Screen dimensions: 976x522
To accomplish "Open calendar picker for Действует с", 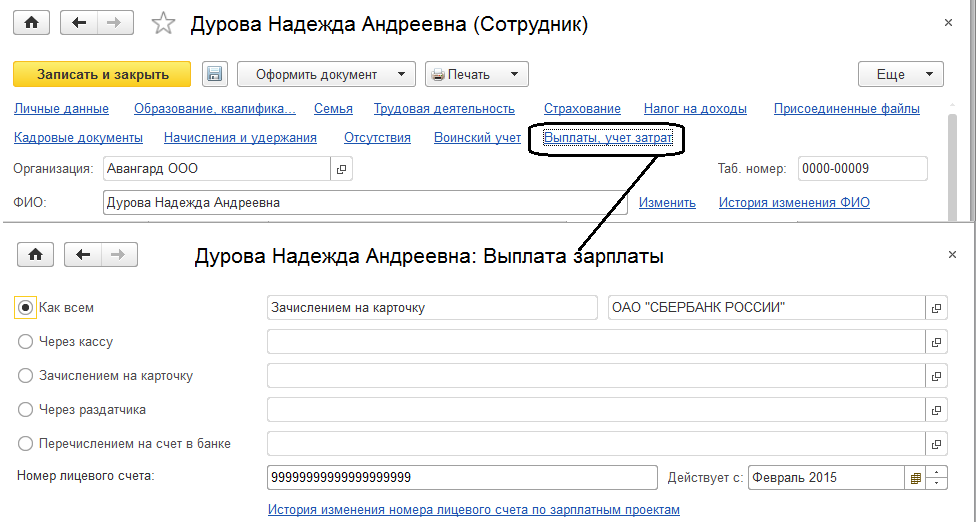I will [915, 478].
